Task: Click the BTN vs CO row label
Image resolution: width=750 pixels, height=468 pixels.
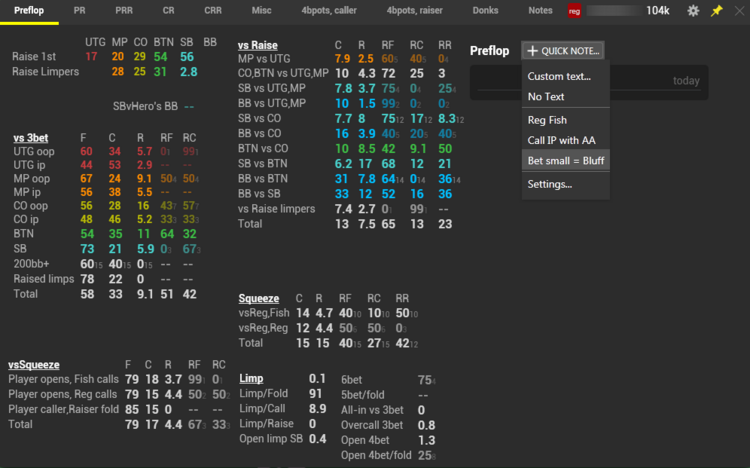Action: pyautogui.click(x=263, y=149)
